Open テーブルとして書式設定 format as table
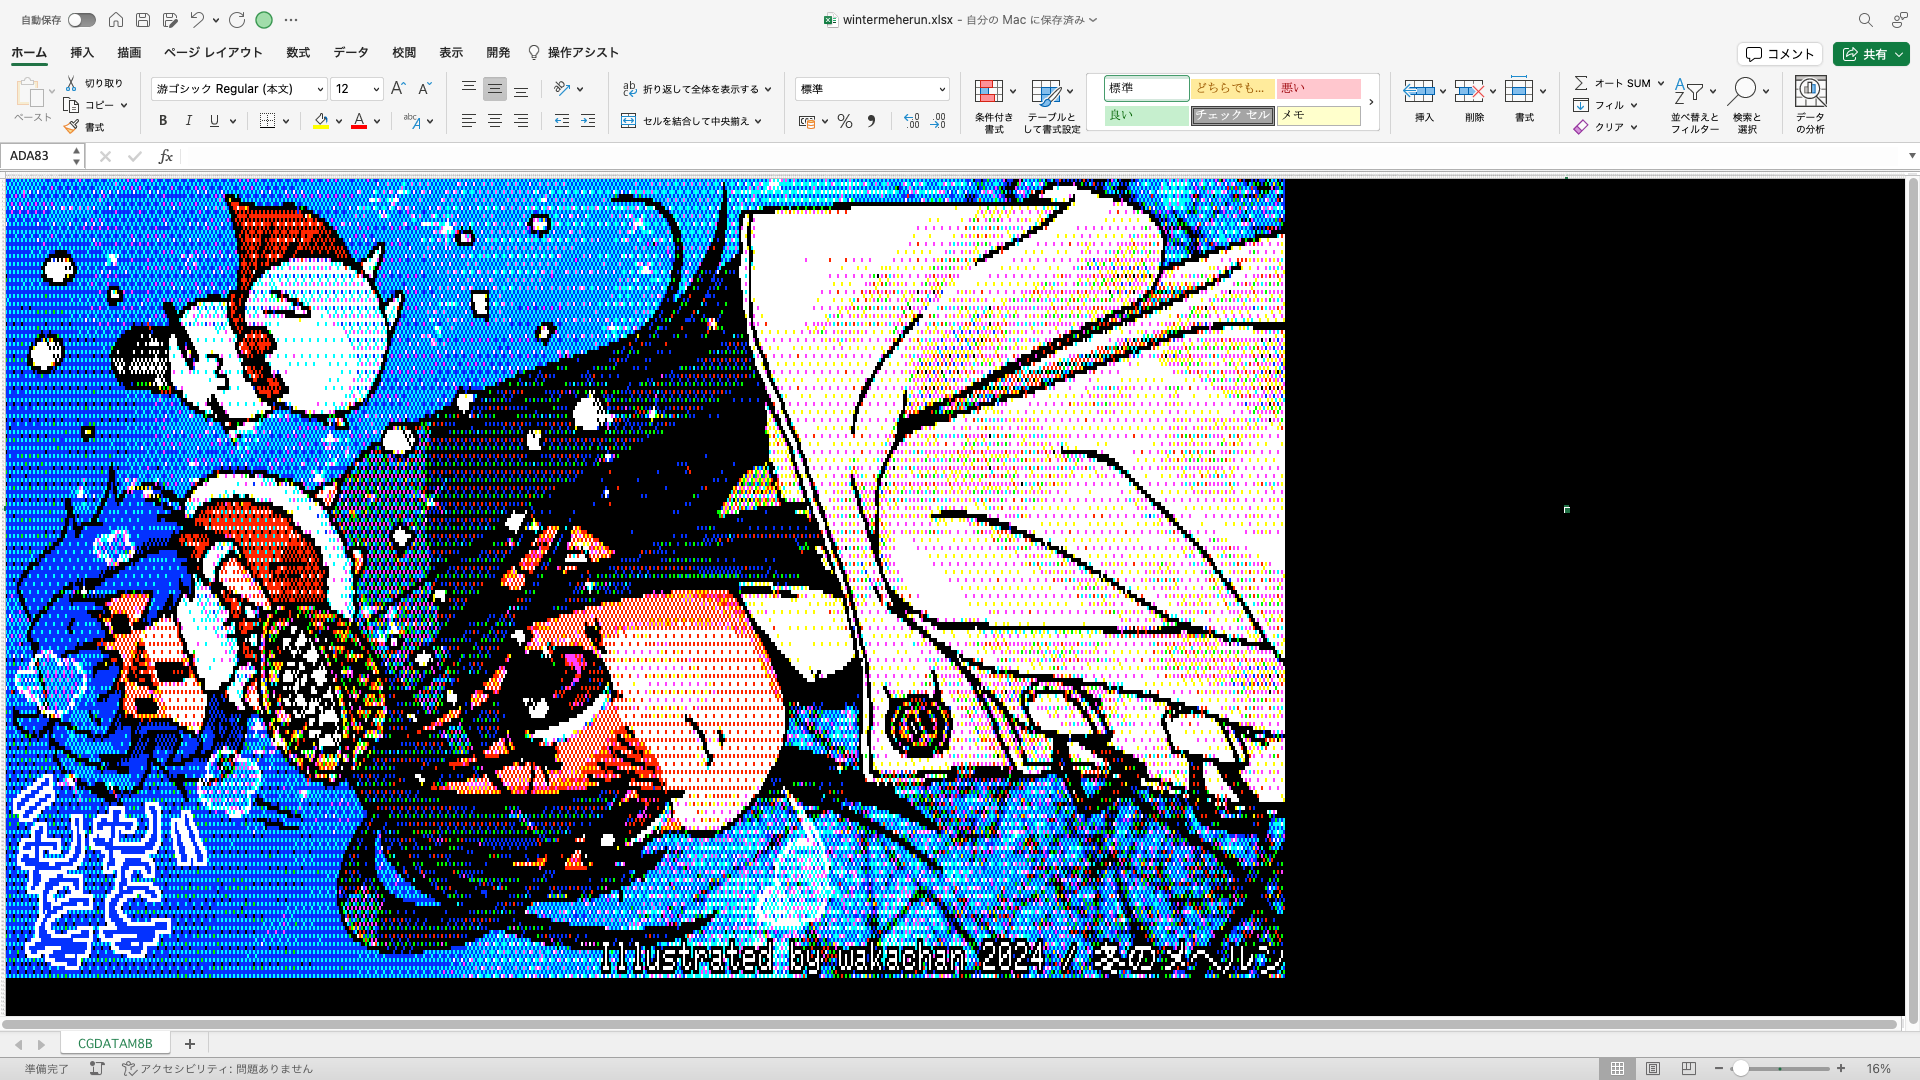1920x1080 pixels. tap(1051, 105)
